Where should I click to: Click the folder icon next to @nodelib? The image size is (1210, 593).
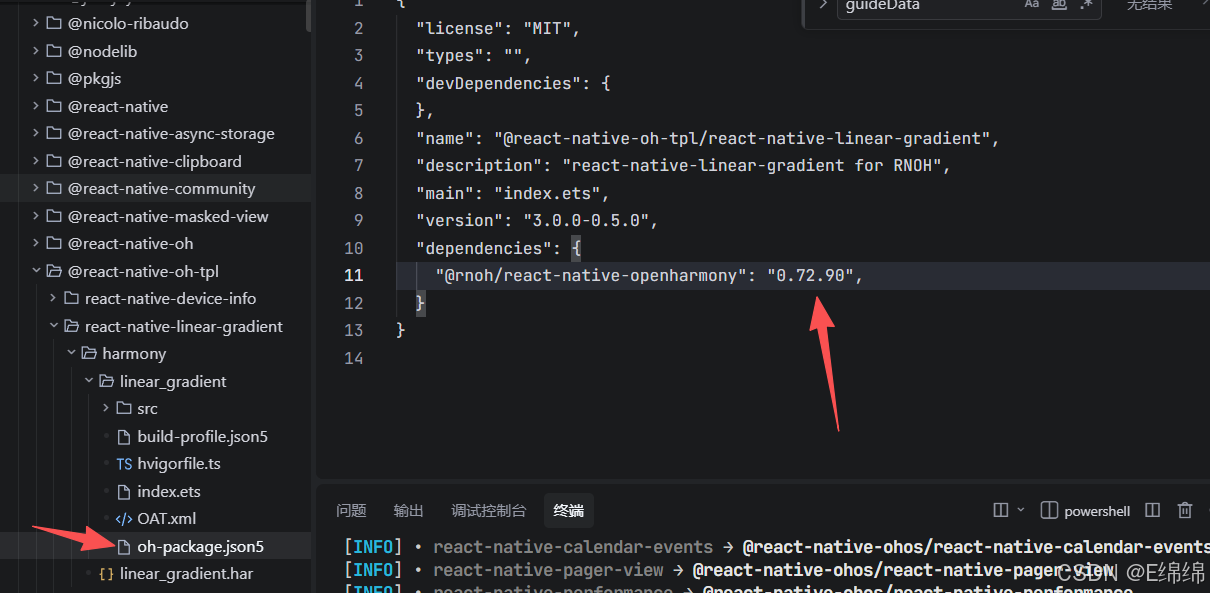pyautogui.click(x=54, y=51)
